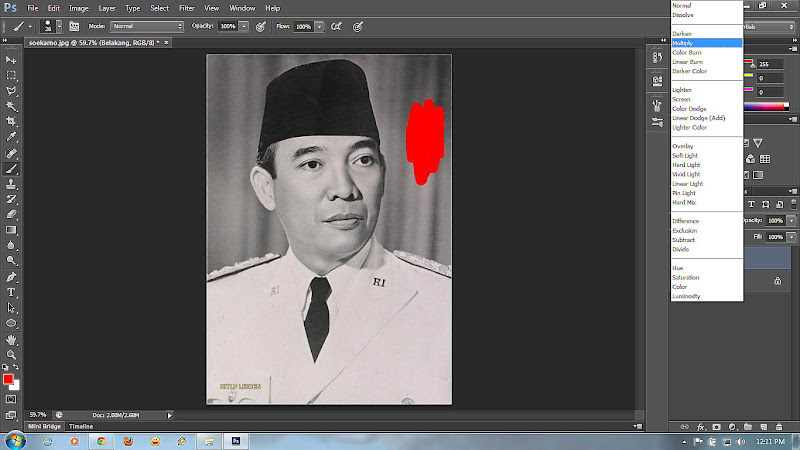Select the Spot Healing Brush tool
The image size is (800, 450).
(x=11, y=153)
